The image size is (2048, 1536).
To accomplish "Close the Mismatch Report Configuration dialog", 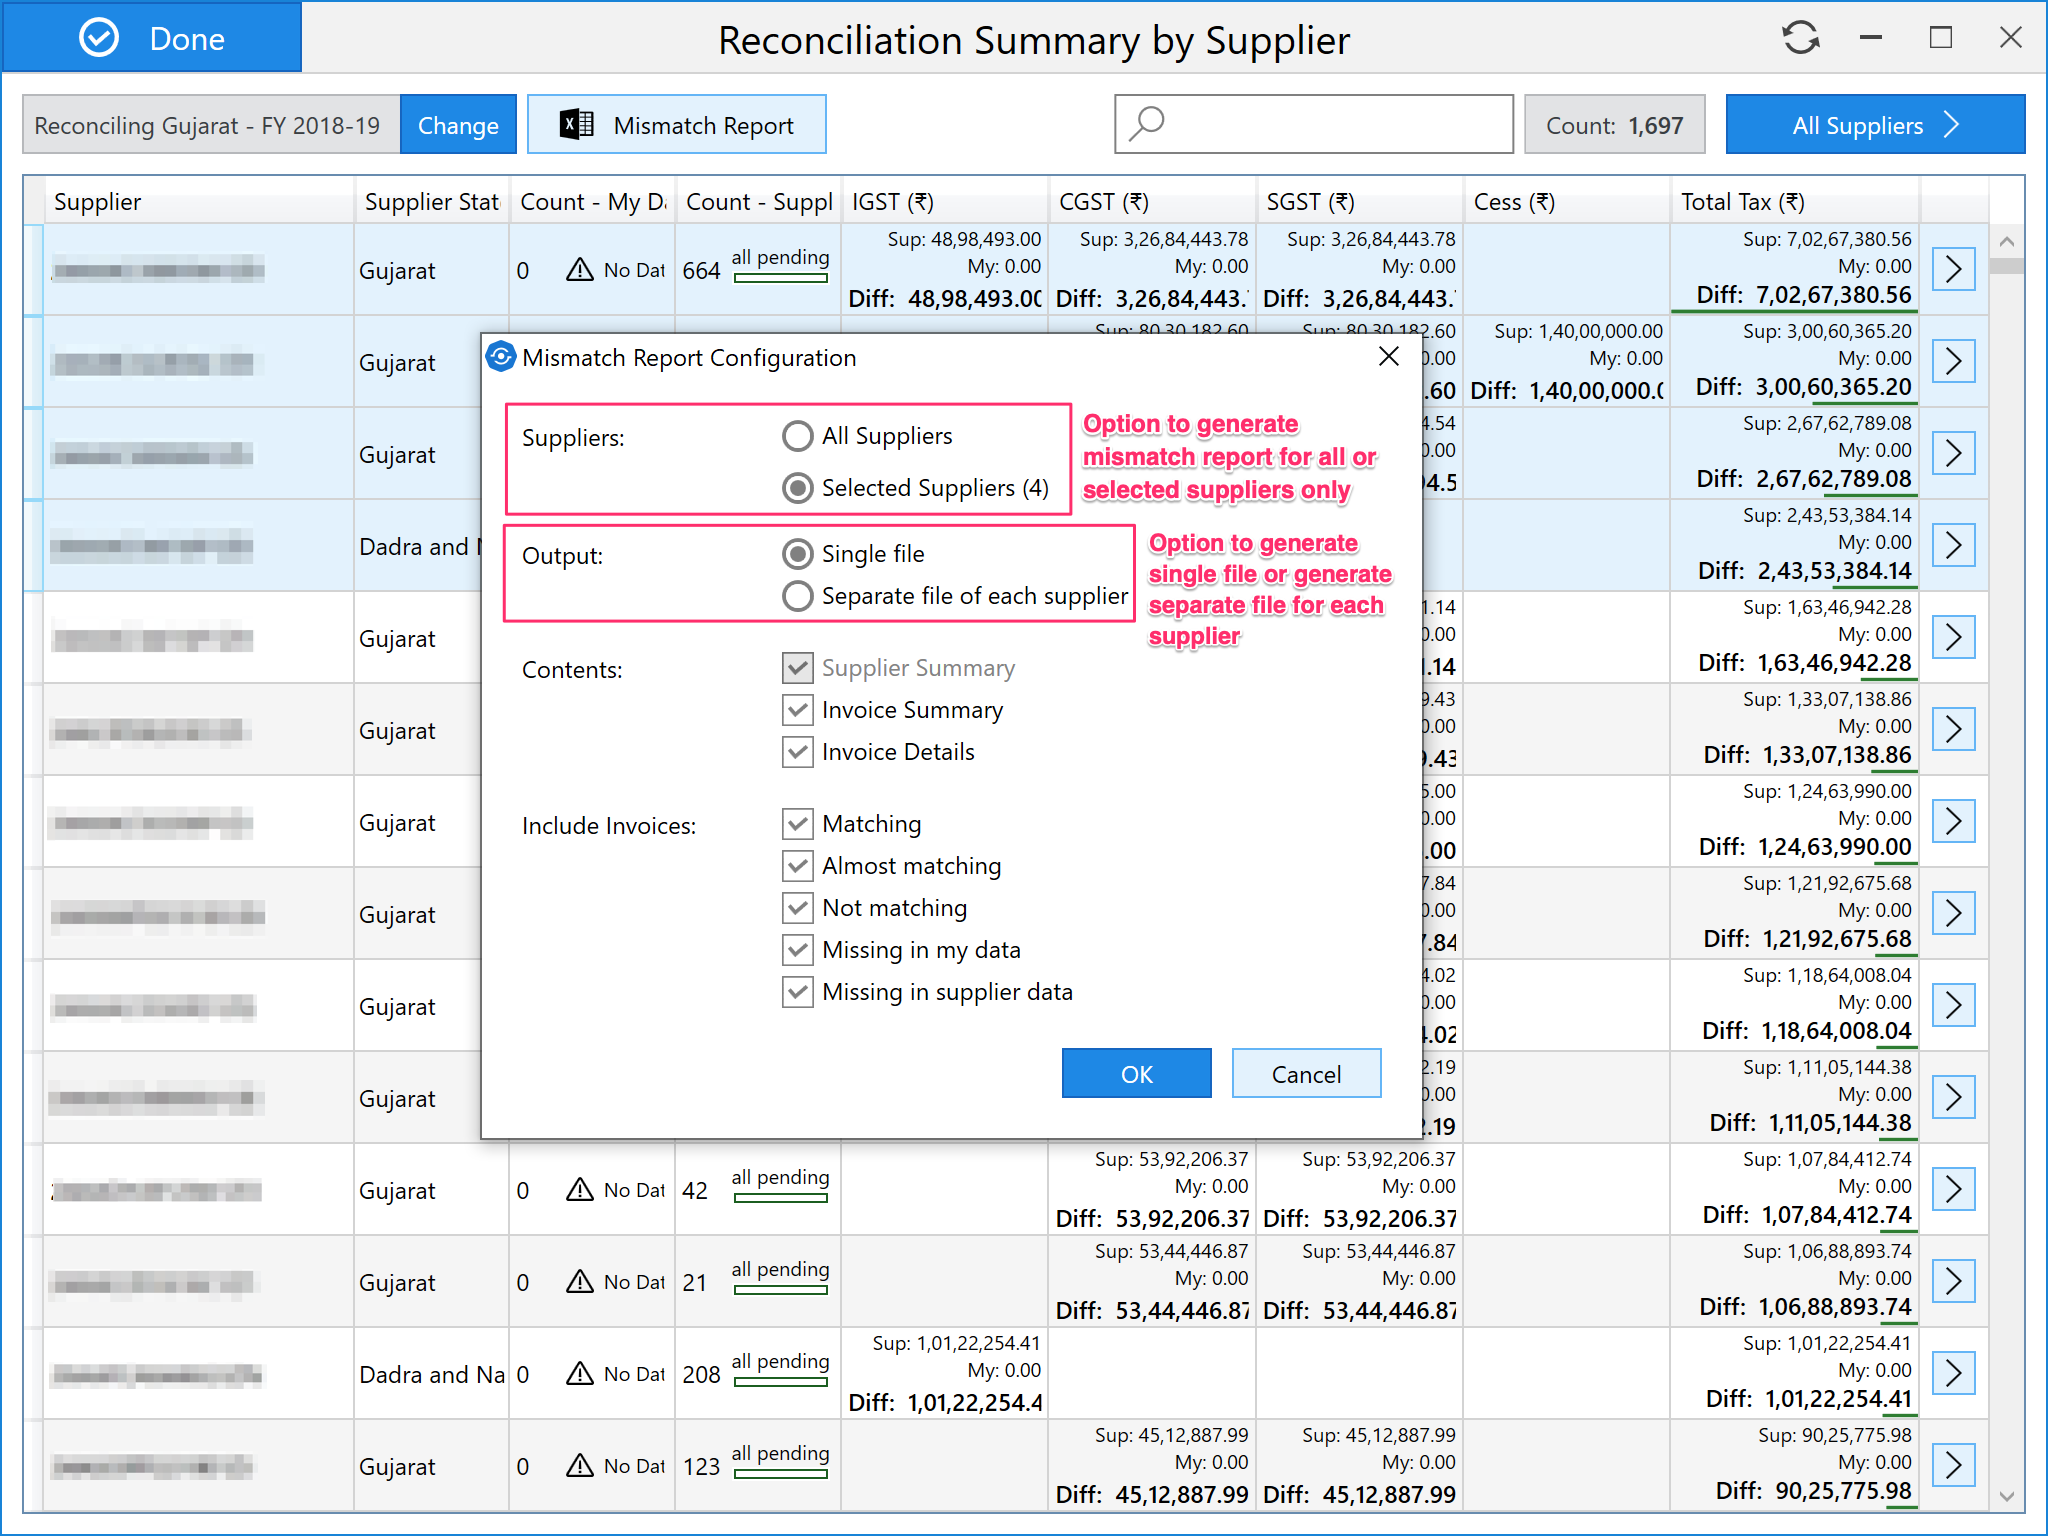I will 1388,357.
